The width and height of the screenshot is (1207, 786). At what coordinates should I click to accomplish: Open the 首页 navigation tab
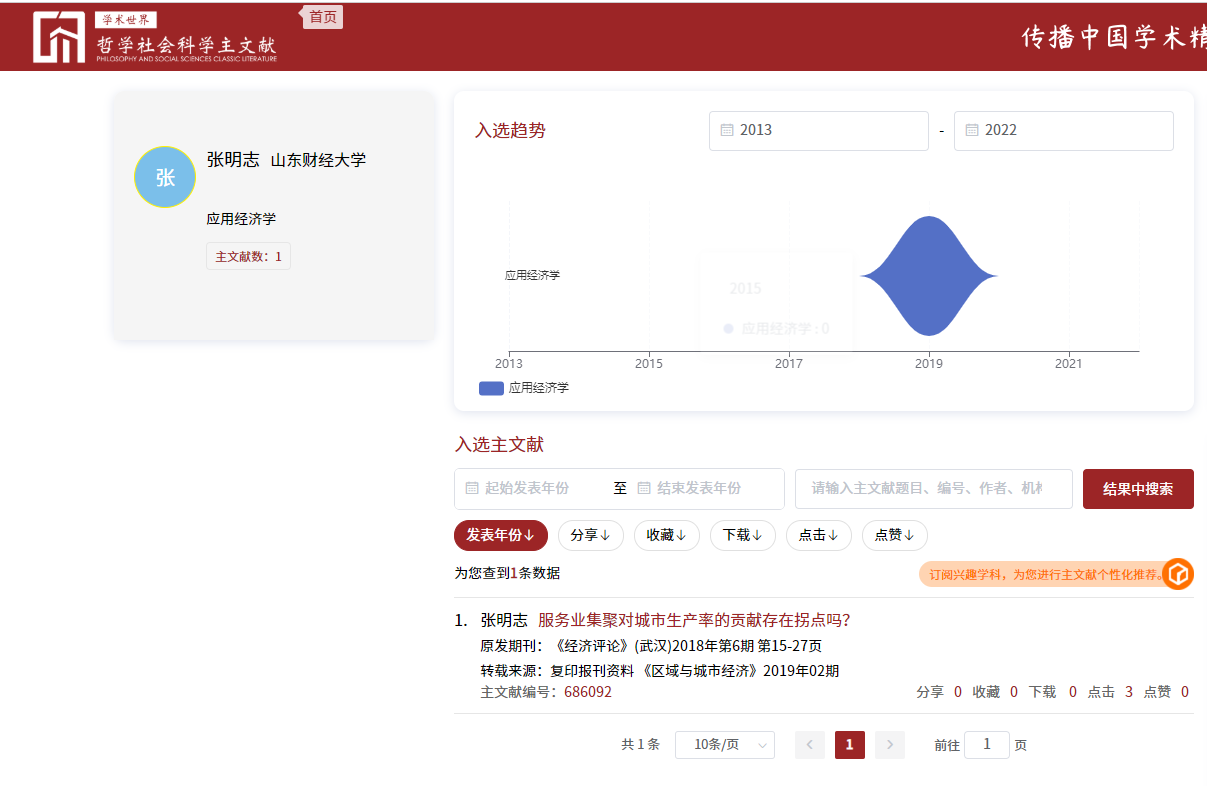click(x=322, y=17)
